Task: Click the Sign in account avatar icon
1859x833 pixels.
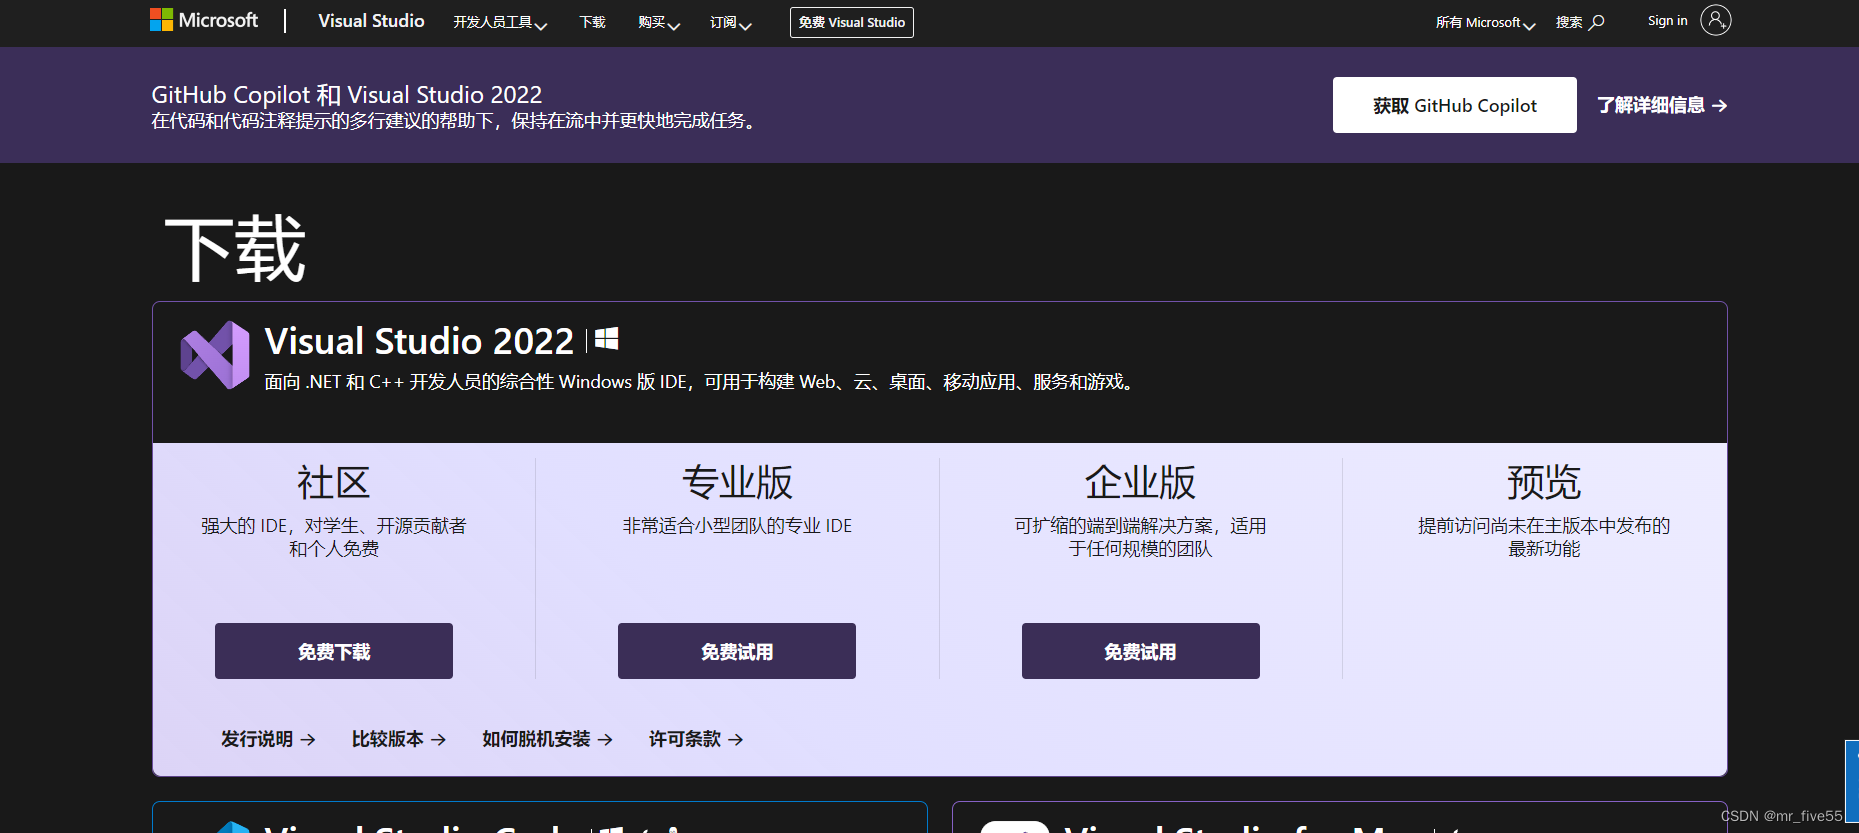Action: [x=1715, y=20]
